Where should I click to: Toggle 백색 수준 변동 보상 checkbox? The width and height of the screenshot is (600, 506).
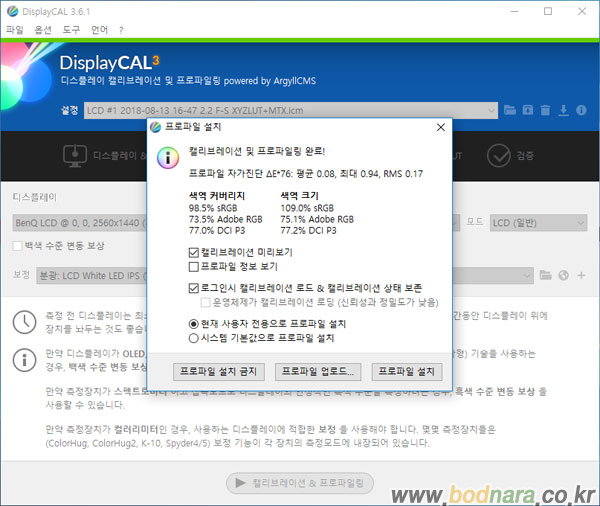coord(18,246)
